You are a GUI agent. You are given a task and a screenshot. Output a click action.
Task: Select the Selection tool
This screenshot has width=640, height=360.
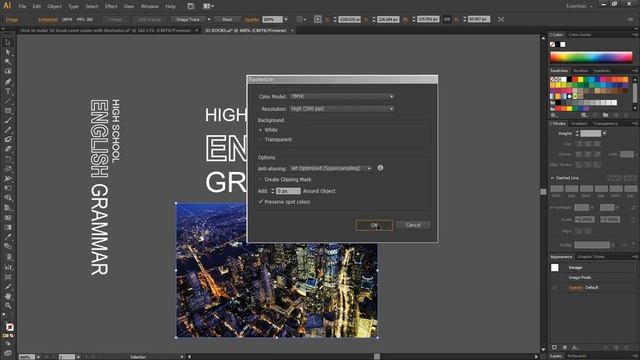pos(8,42)
